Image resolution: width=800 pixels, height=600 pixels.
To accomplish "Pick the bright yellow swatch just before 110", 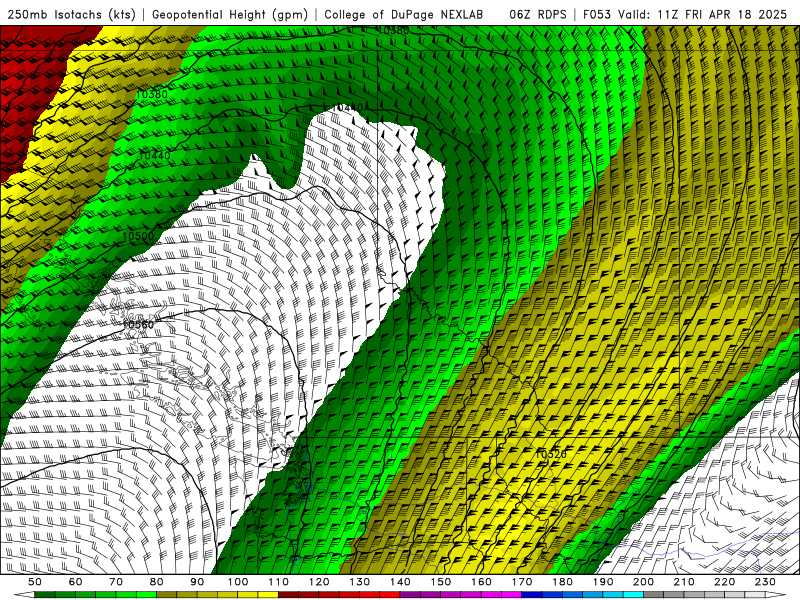I will click(x=268, y=595).
